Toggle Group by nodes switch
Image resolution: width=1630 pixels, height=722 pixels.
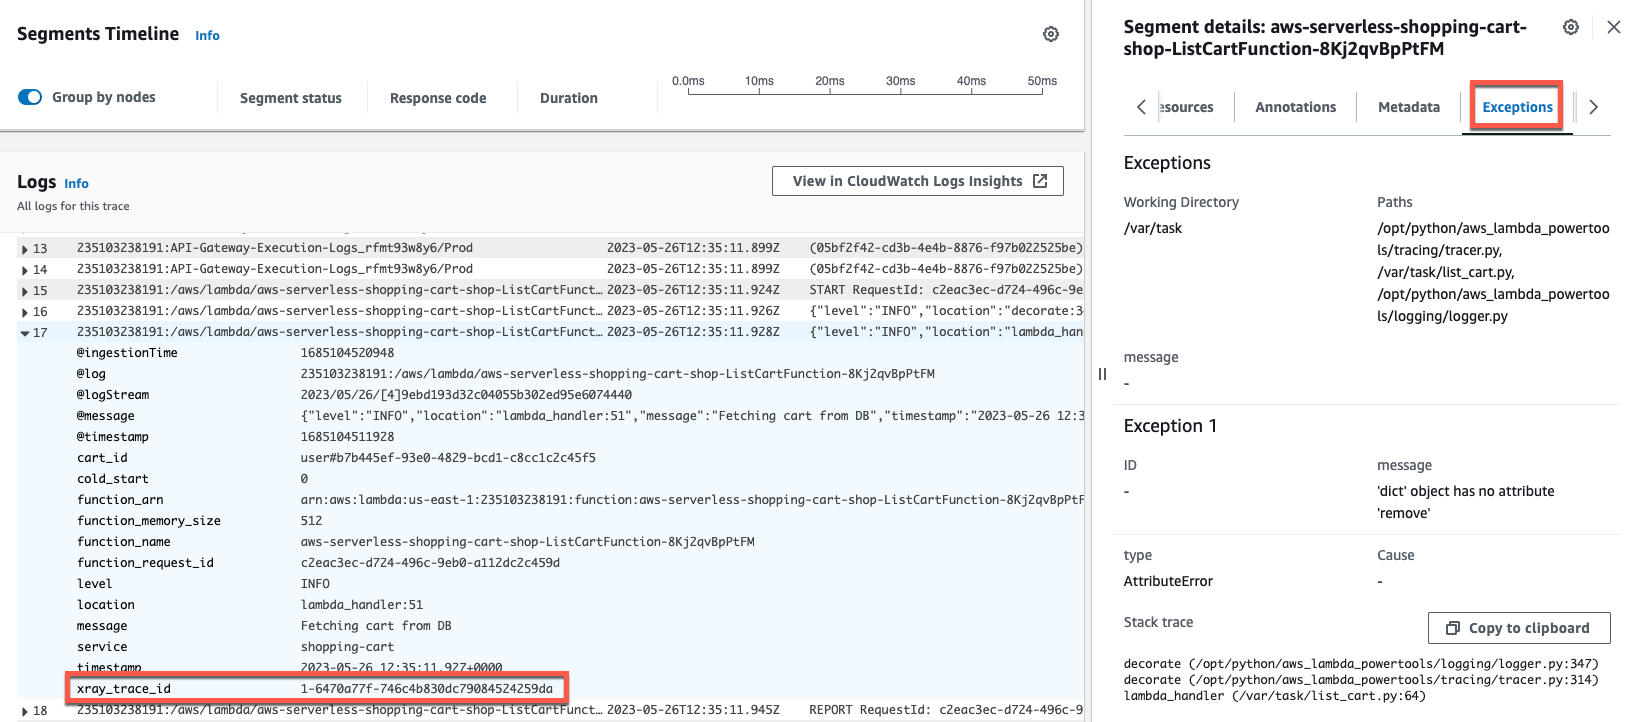(x=30, y=97)
